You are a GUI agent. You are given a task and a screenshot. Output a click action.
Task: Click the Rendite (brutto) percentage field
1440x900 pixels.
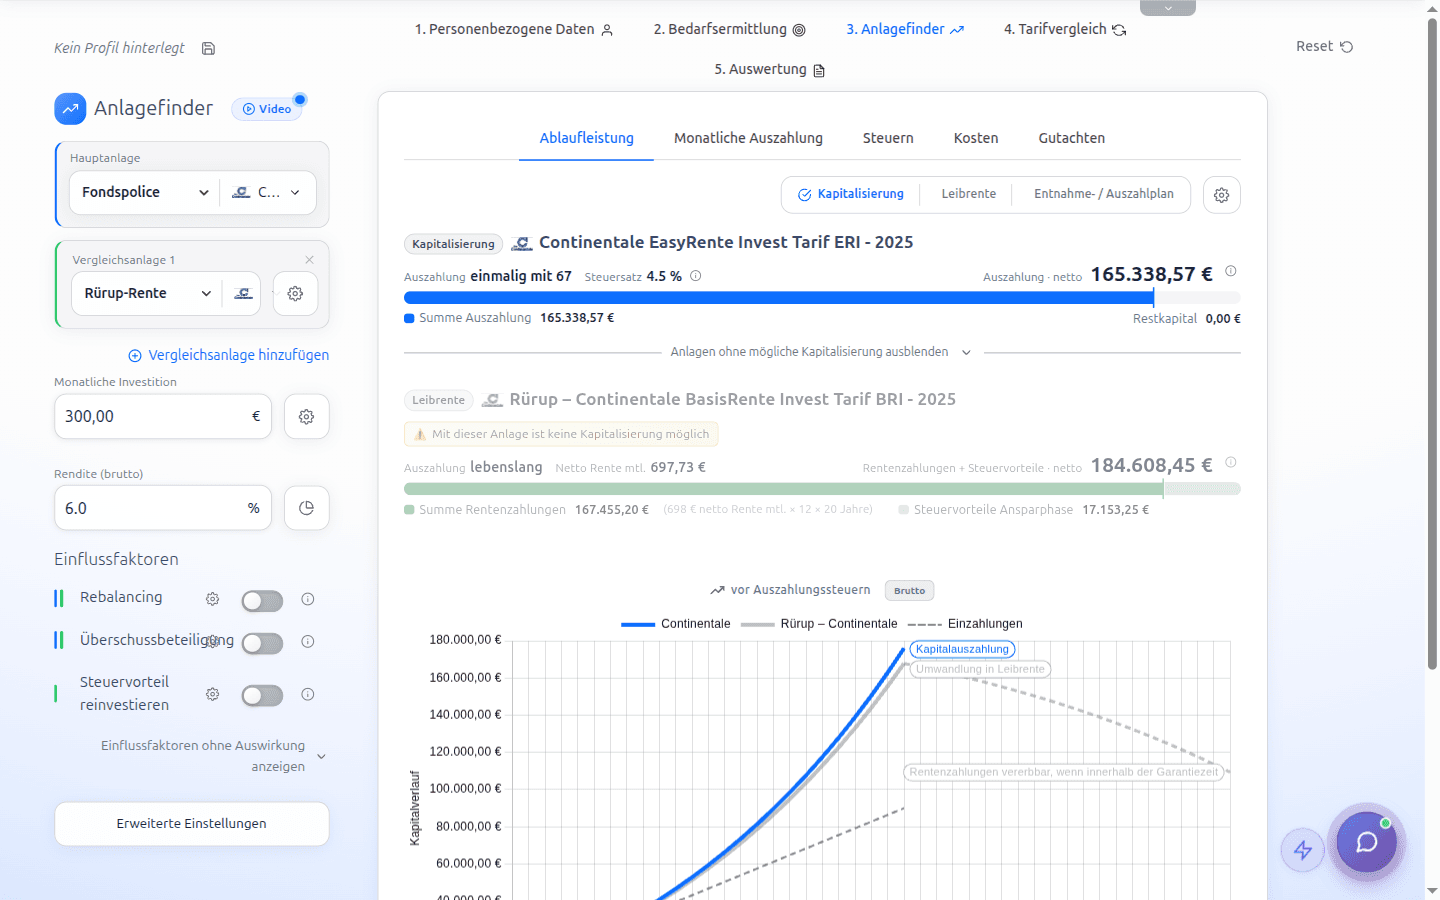tap(163, 508)
